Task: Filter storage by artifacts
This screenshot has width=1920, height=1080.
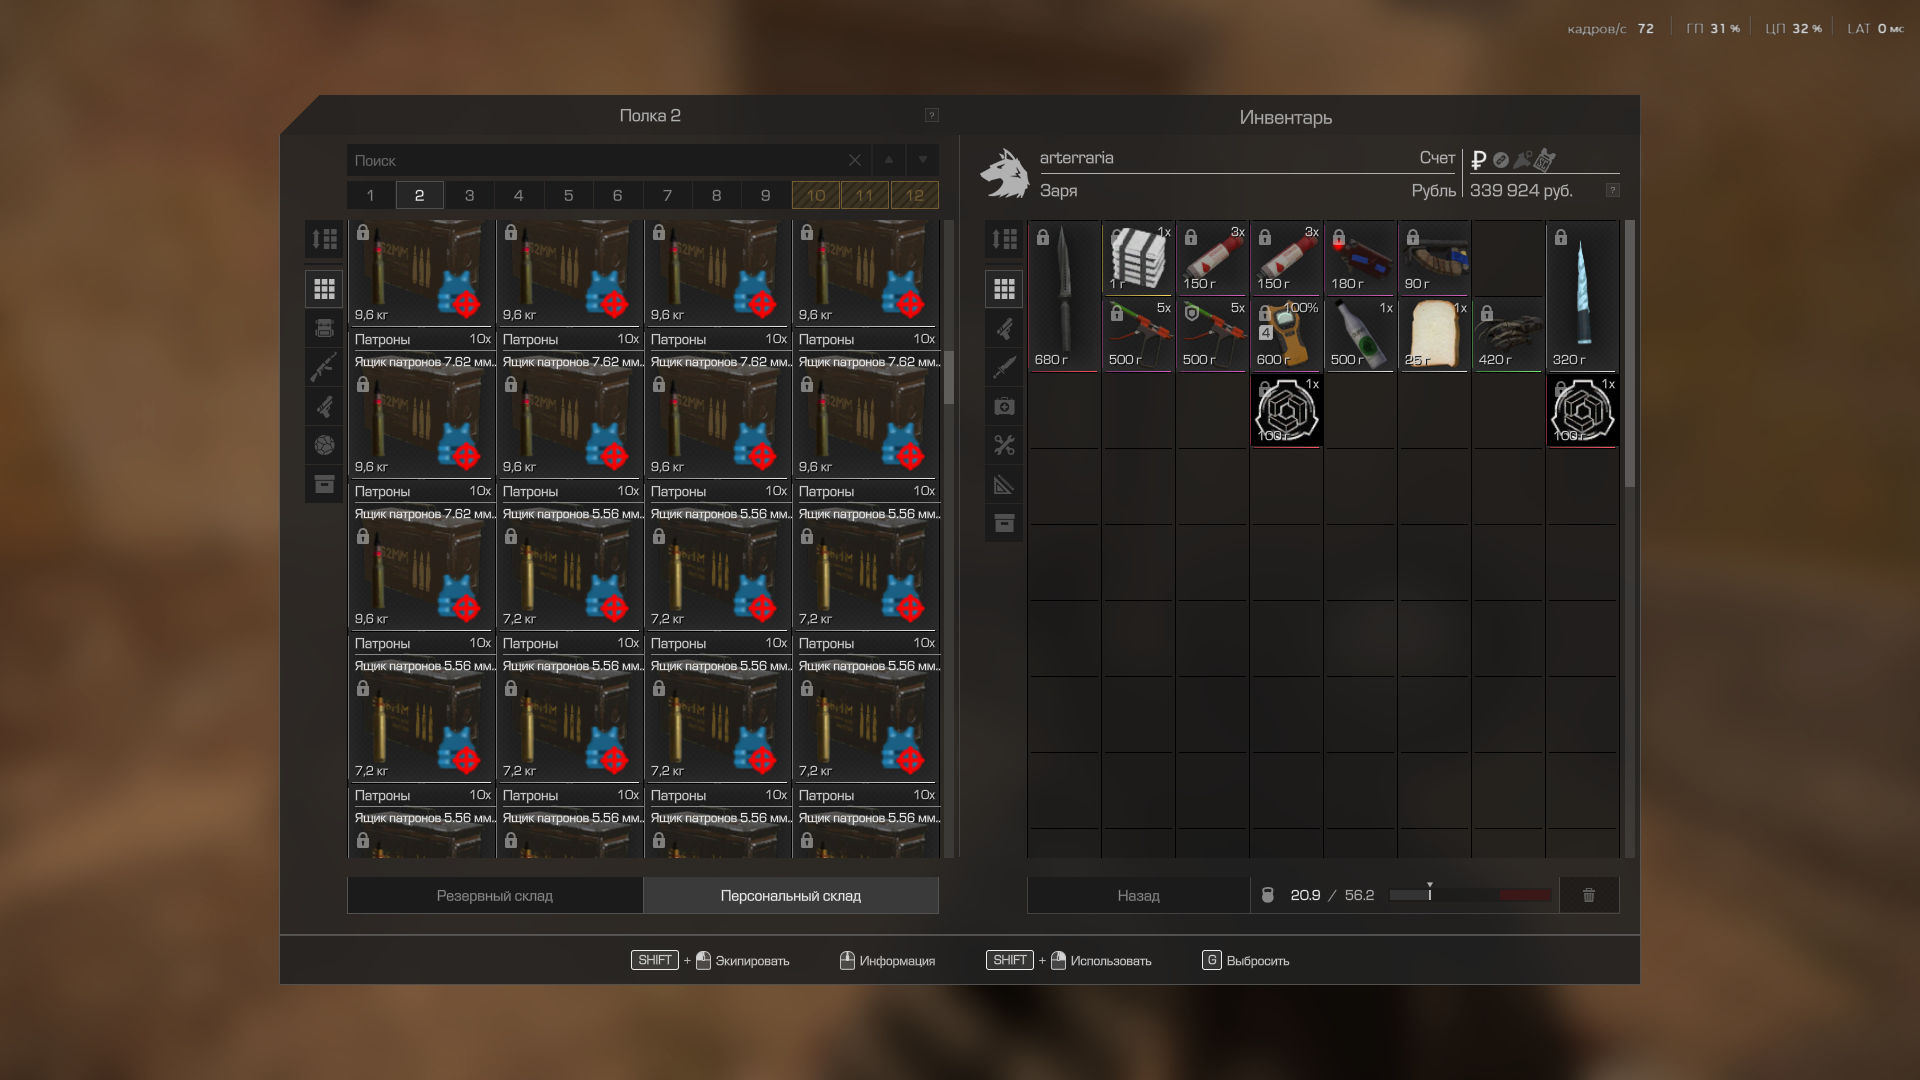Action: tap(324, 445)
